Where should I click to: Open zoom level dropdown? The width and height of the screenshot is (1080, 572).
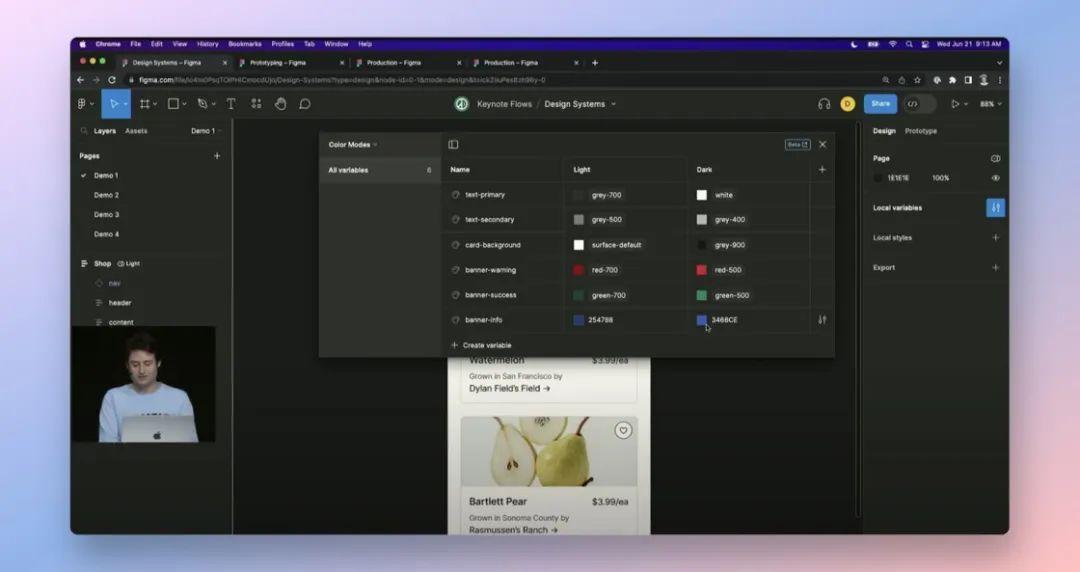tap(991, 104)
